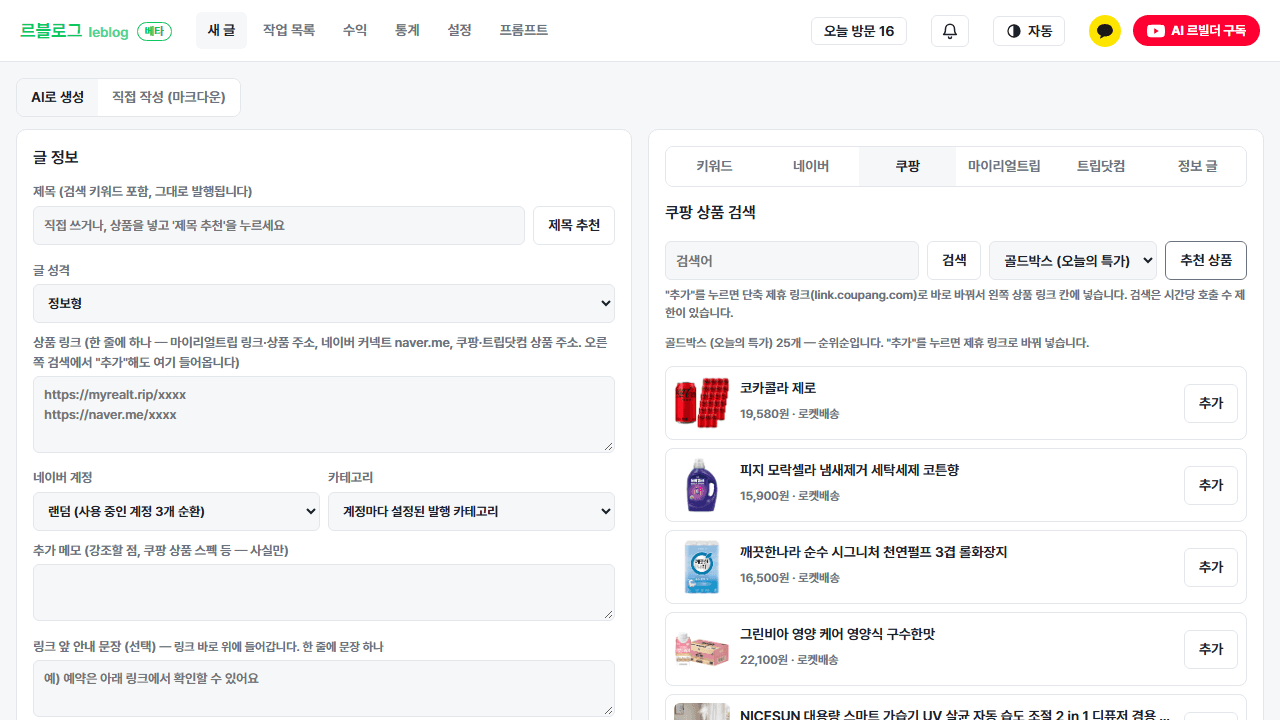Click the 깨끗한나라 롤화장지 thumbnail
1280x720 pixels.
[702, 567]
